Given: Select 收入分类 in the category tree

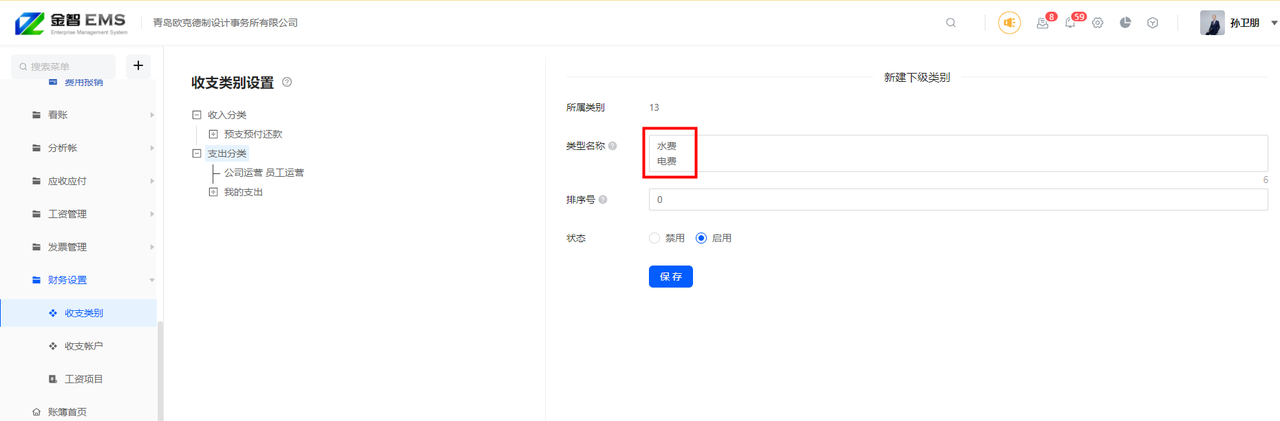Looking at the screenshot, I should point(227,115).
